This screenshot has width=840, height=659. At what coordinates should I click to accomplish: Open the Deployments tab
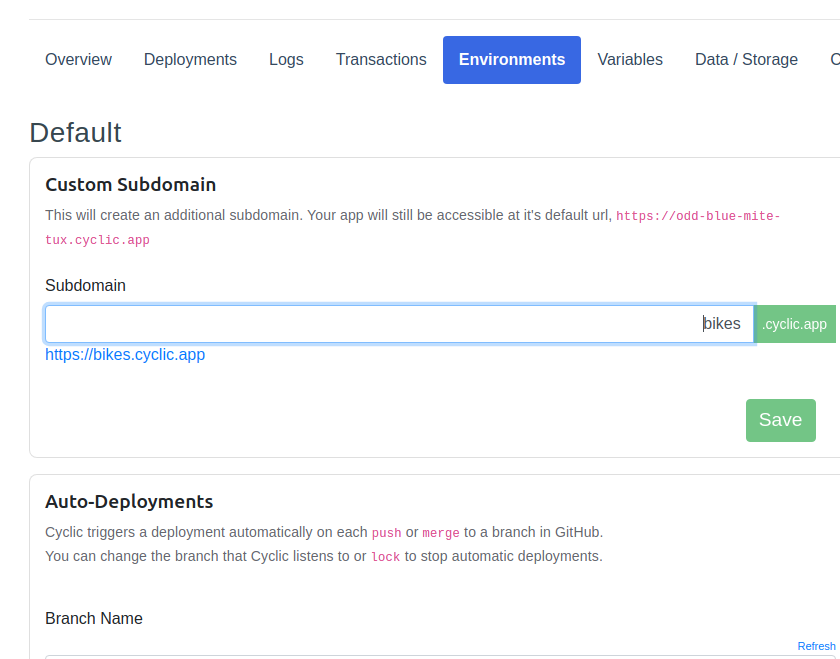tap(190, 59)
